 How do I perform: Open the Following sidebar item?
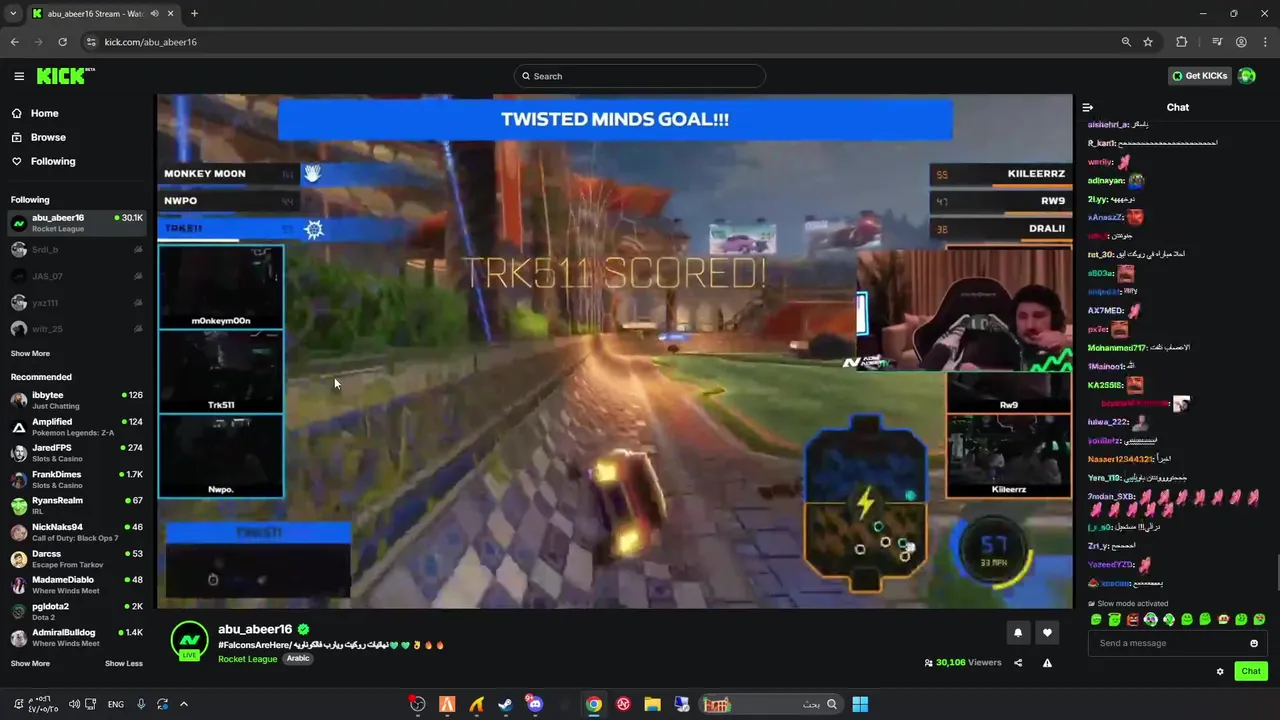coord(77,161)
